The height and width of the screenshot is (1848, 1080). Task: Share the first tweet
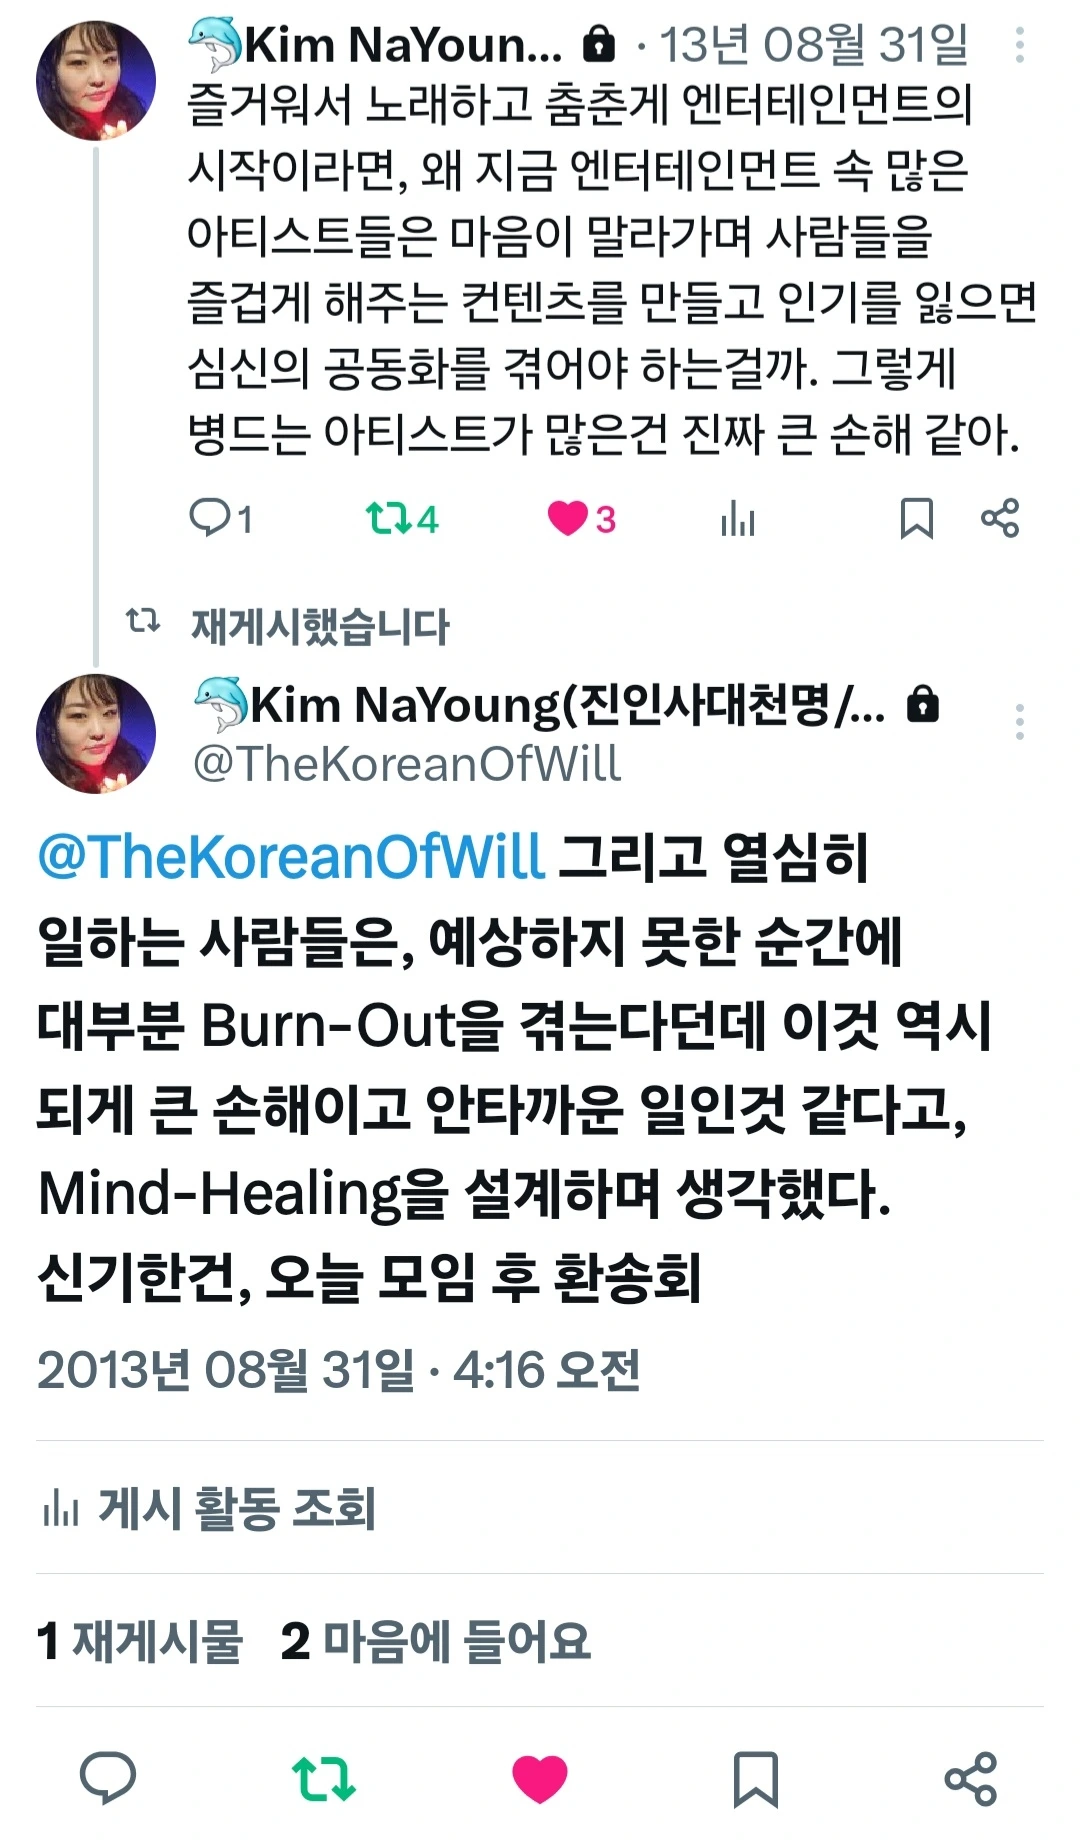point(999,518)
